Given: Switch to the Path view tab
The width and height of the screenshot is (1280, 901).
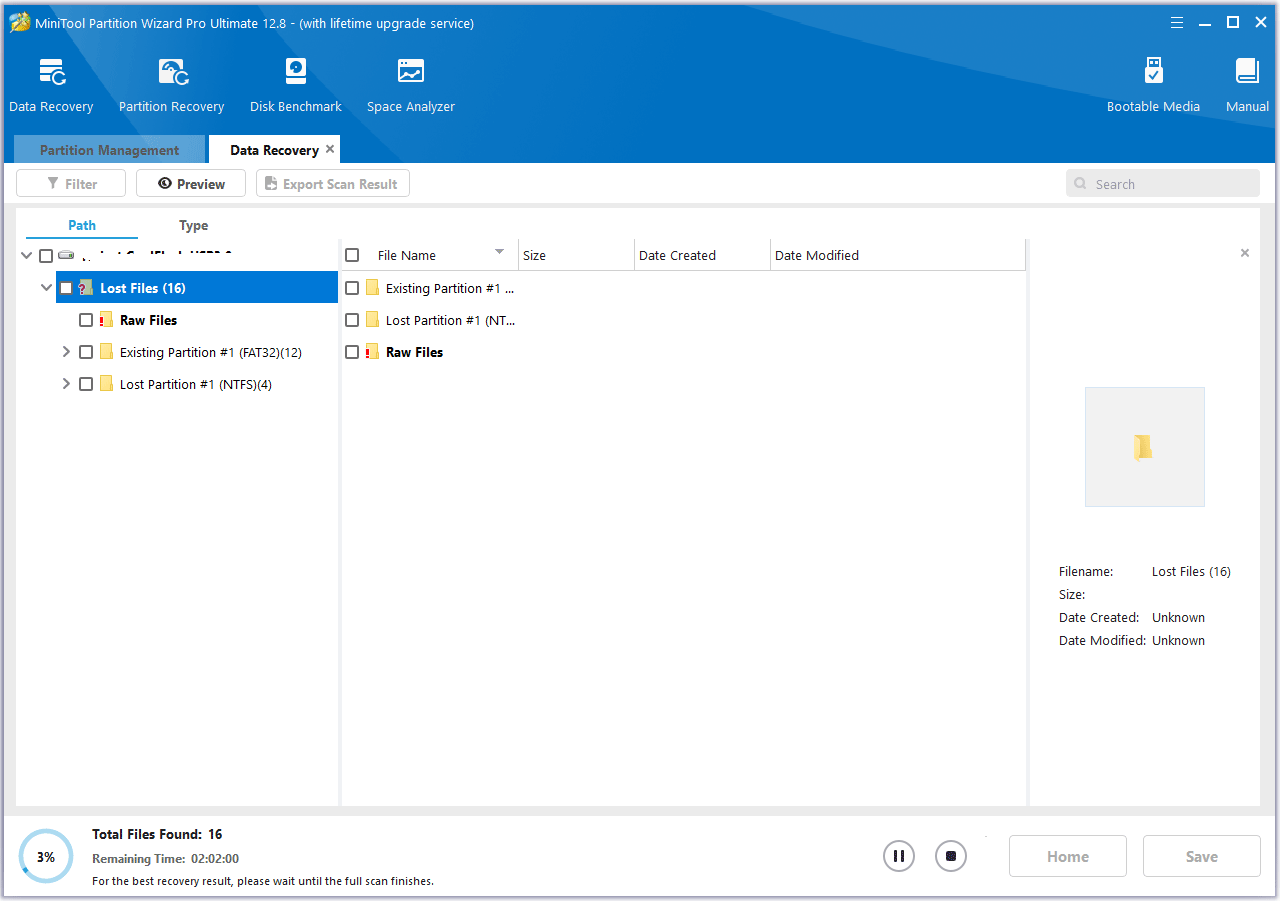Looking at the screenshot, I should coord(82,225).
